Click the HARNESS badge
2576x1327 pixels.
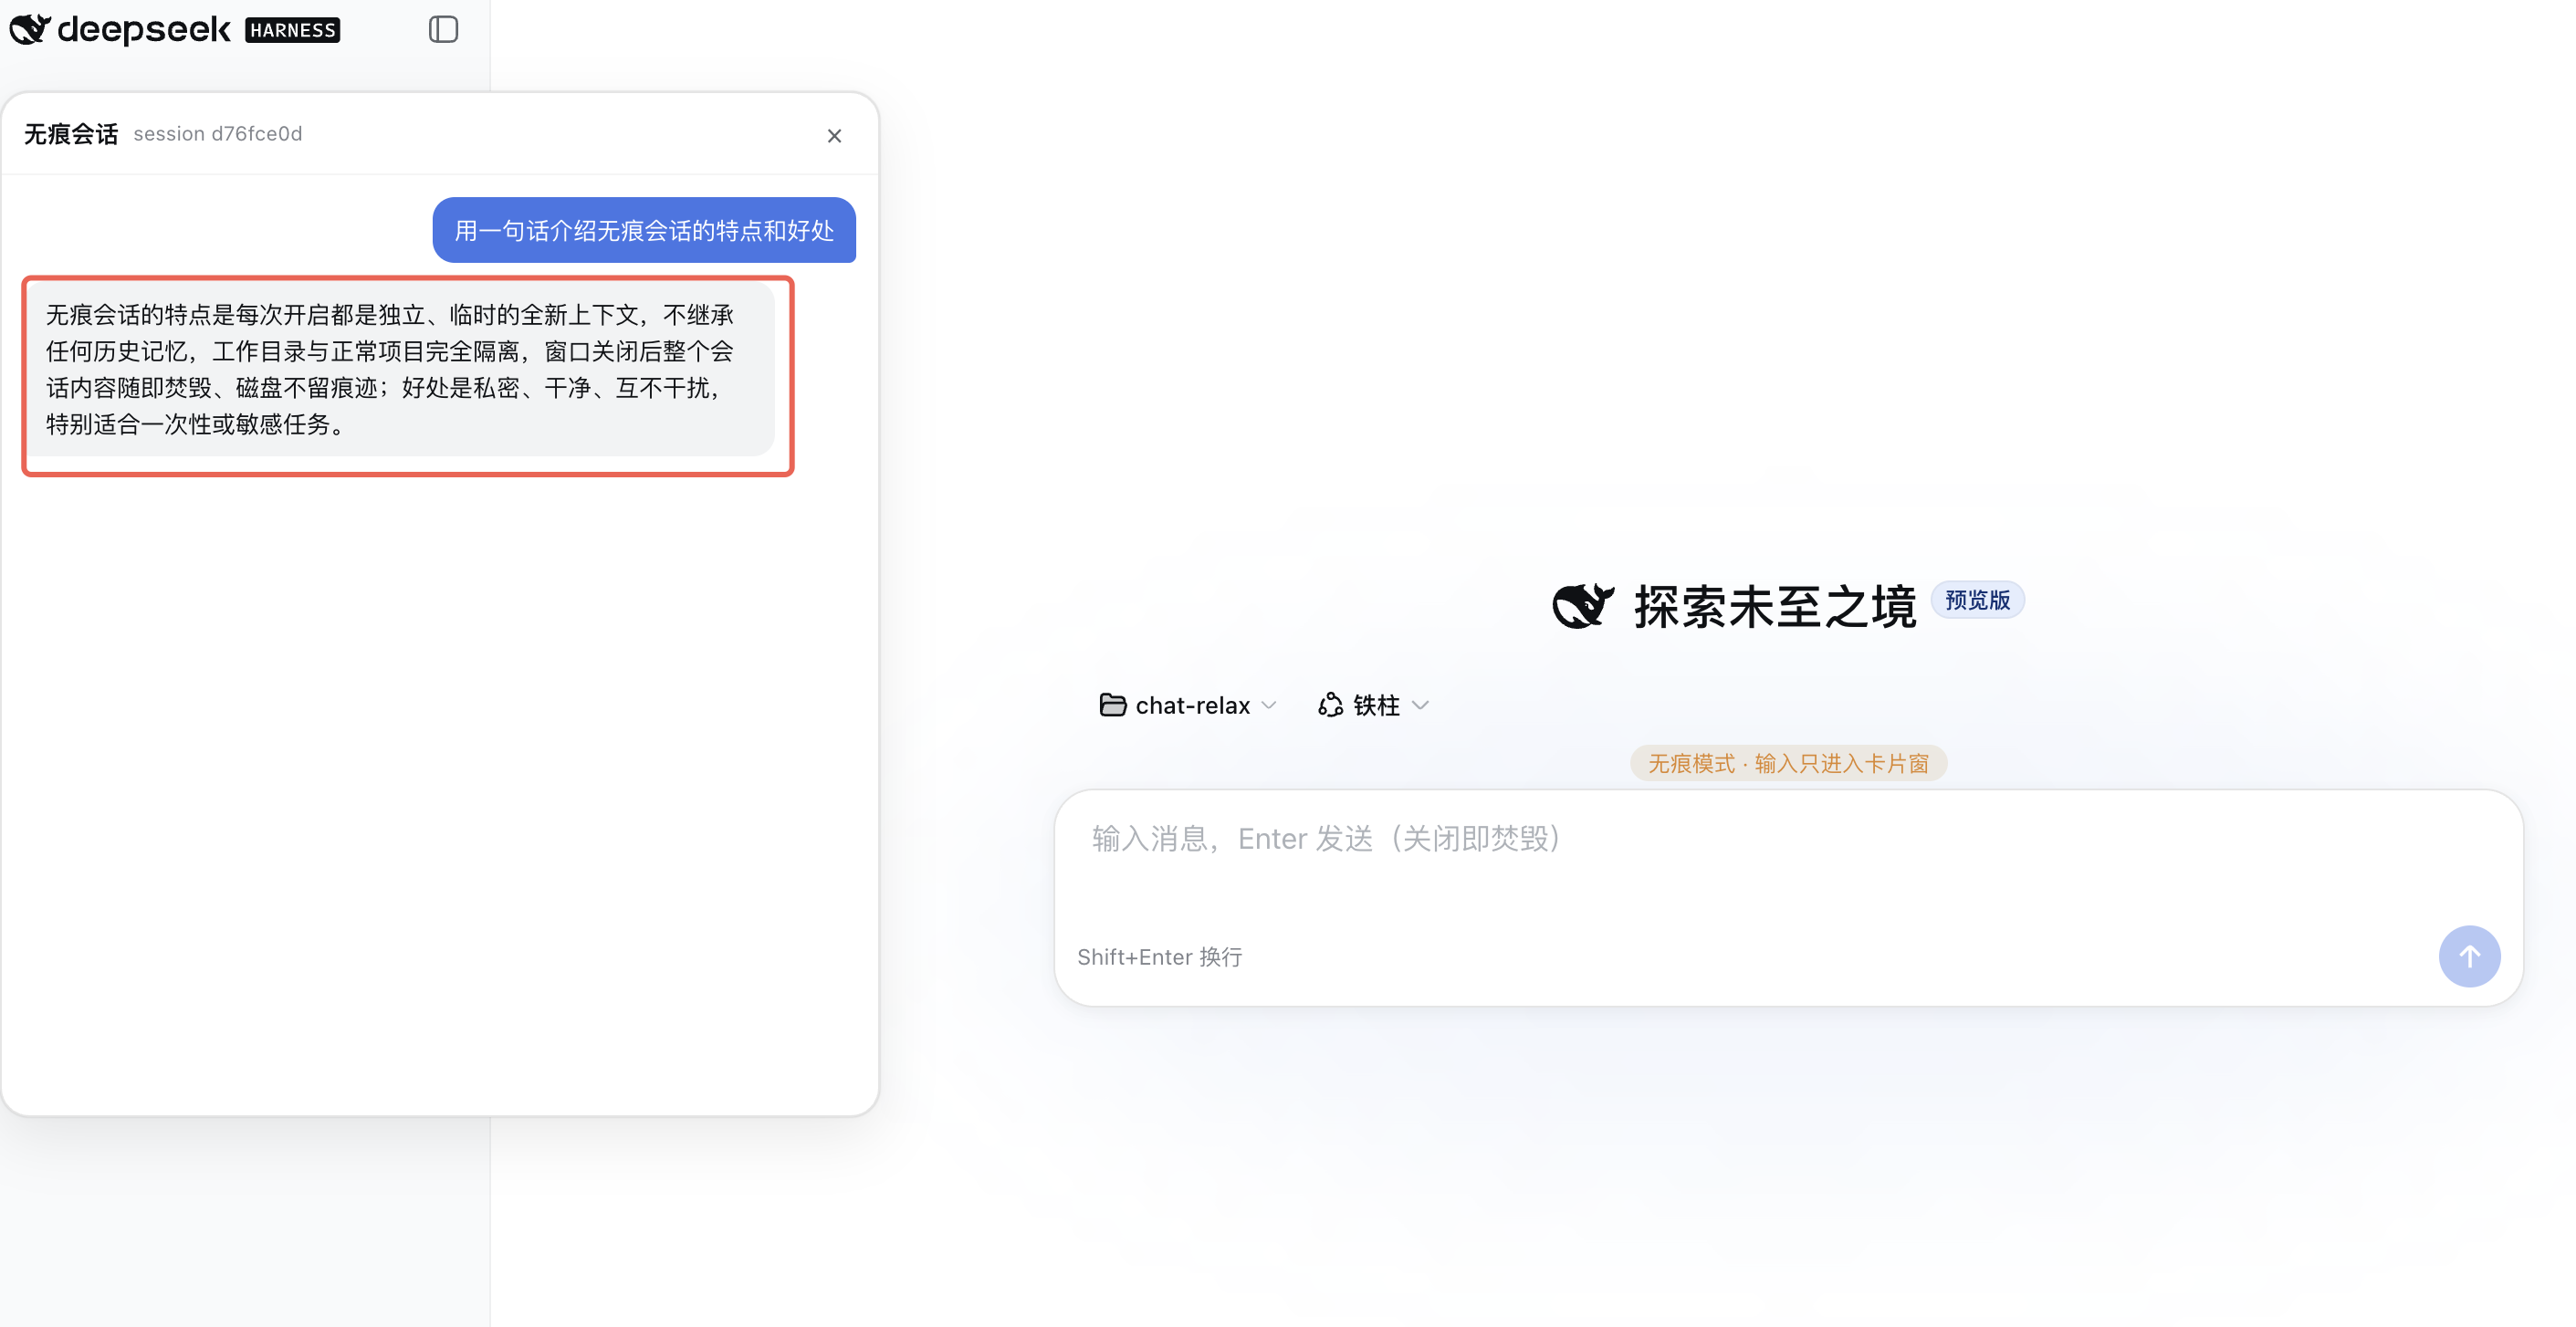(292, 30)
